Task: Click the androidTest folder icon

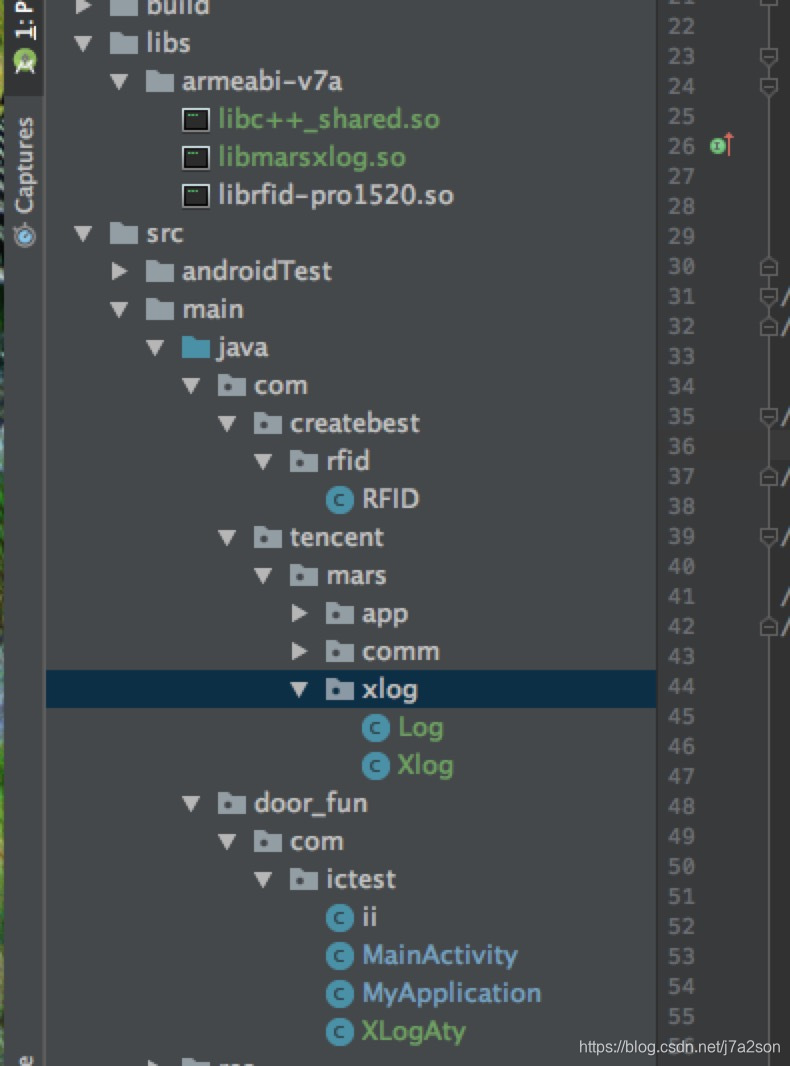Action: pyautogui.click(x=160, y=271)
